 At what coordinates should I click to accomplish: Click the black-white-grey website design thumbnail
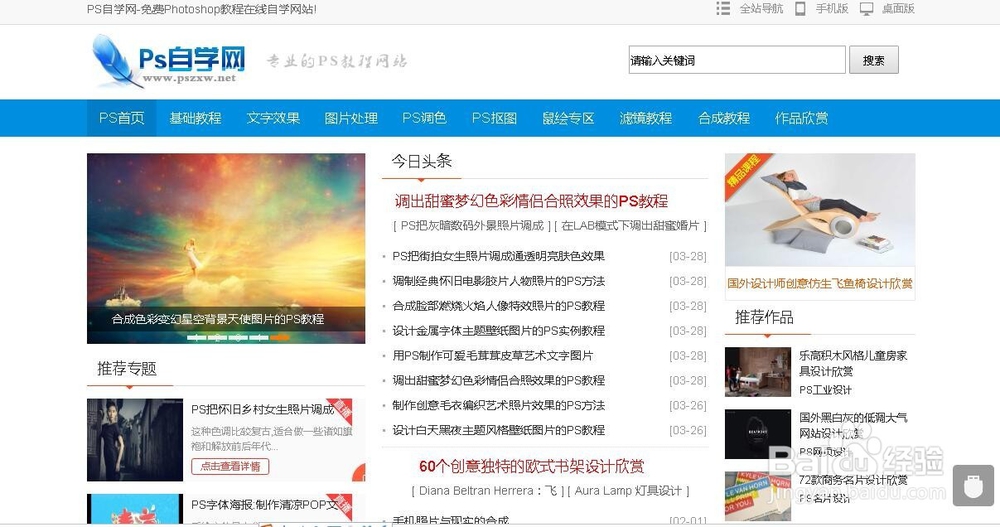pos(758,434)
